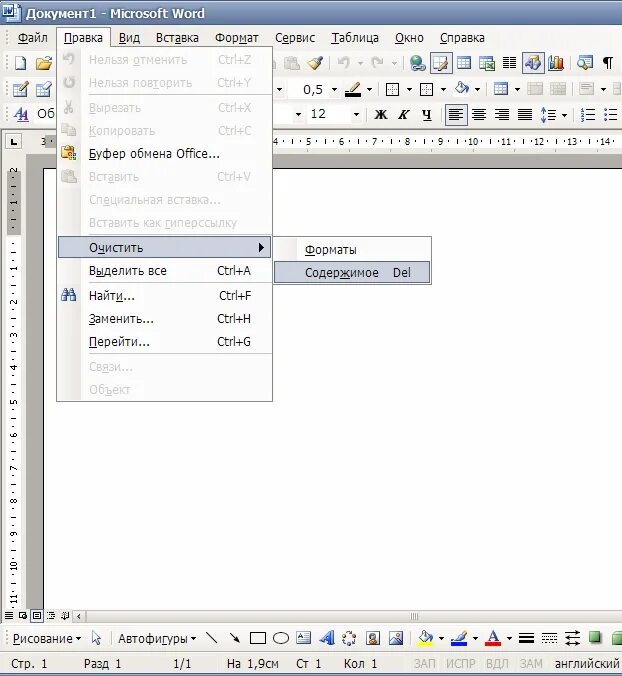
Task: Click the Bulleted list icon
Action: click(x=611, y=115)
